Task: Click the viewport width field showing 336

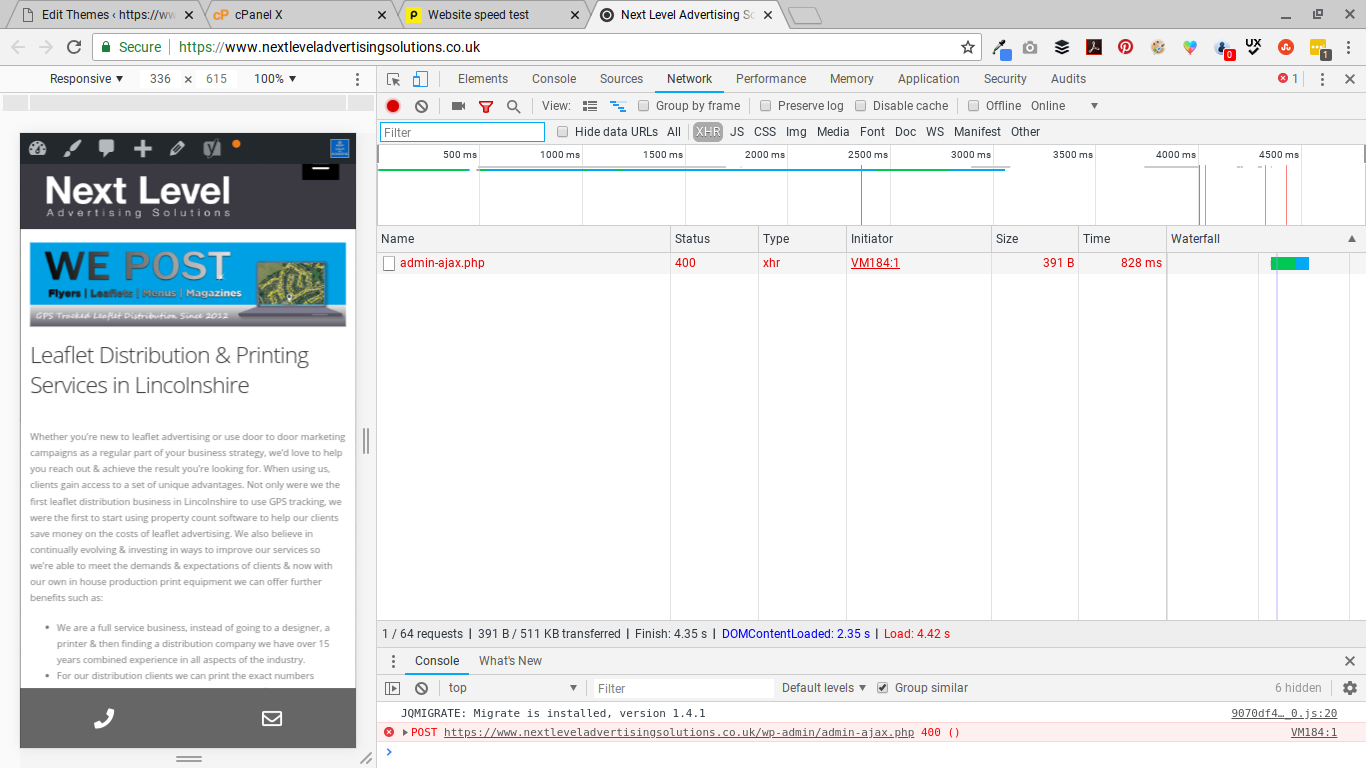Action: pos(160,79)
